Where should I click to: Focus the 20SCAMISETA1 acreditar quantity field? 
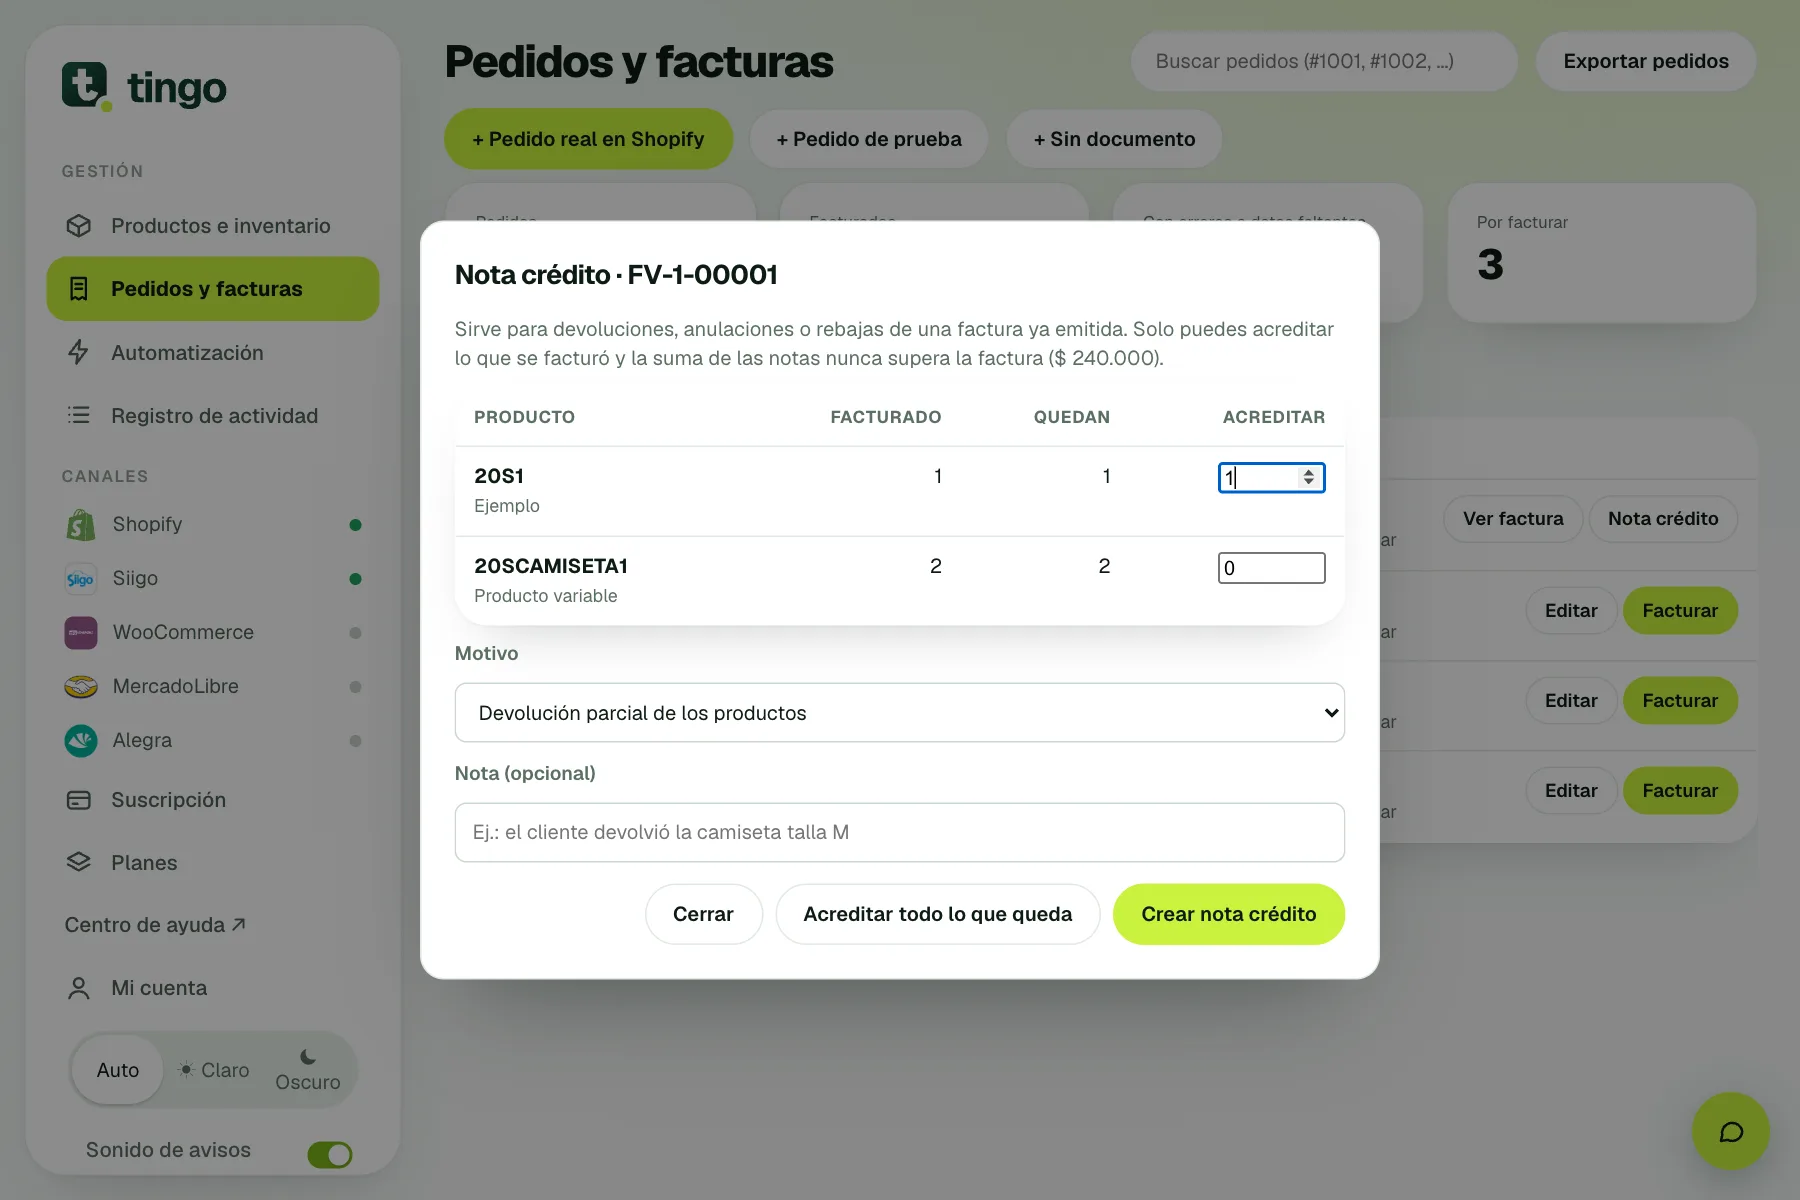coord(1271,568)
